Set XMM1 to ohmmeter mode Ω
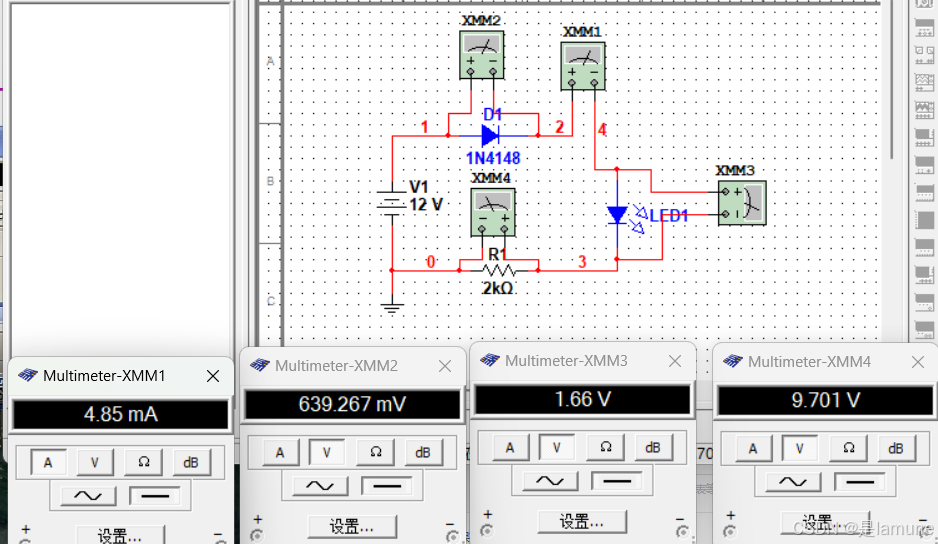Screen dimensions: 938x544 (x=144, y=463)
